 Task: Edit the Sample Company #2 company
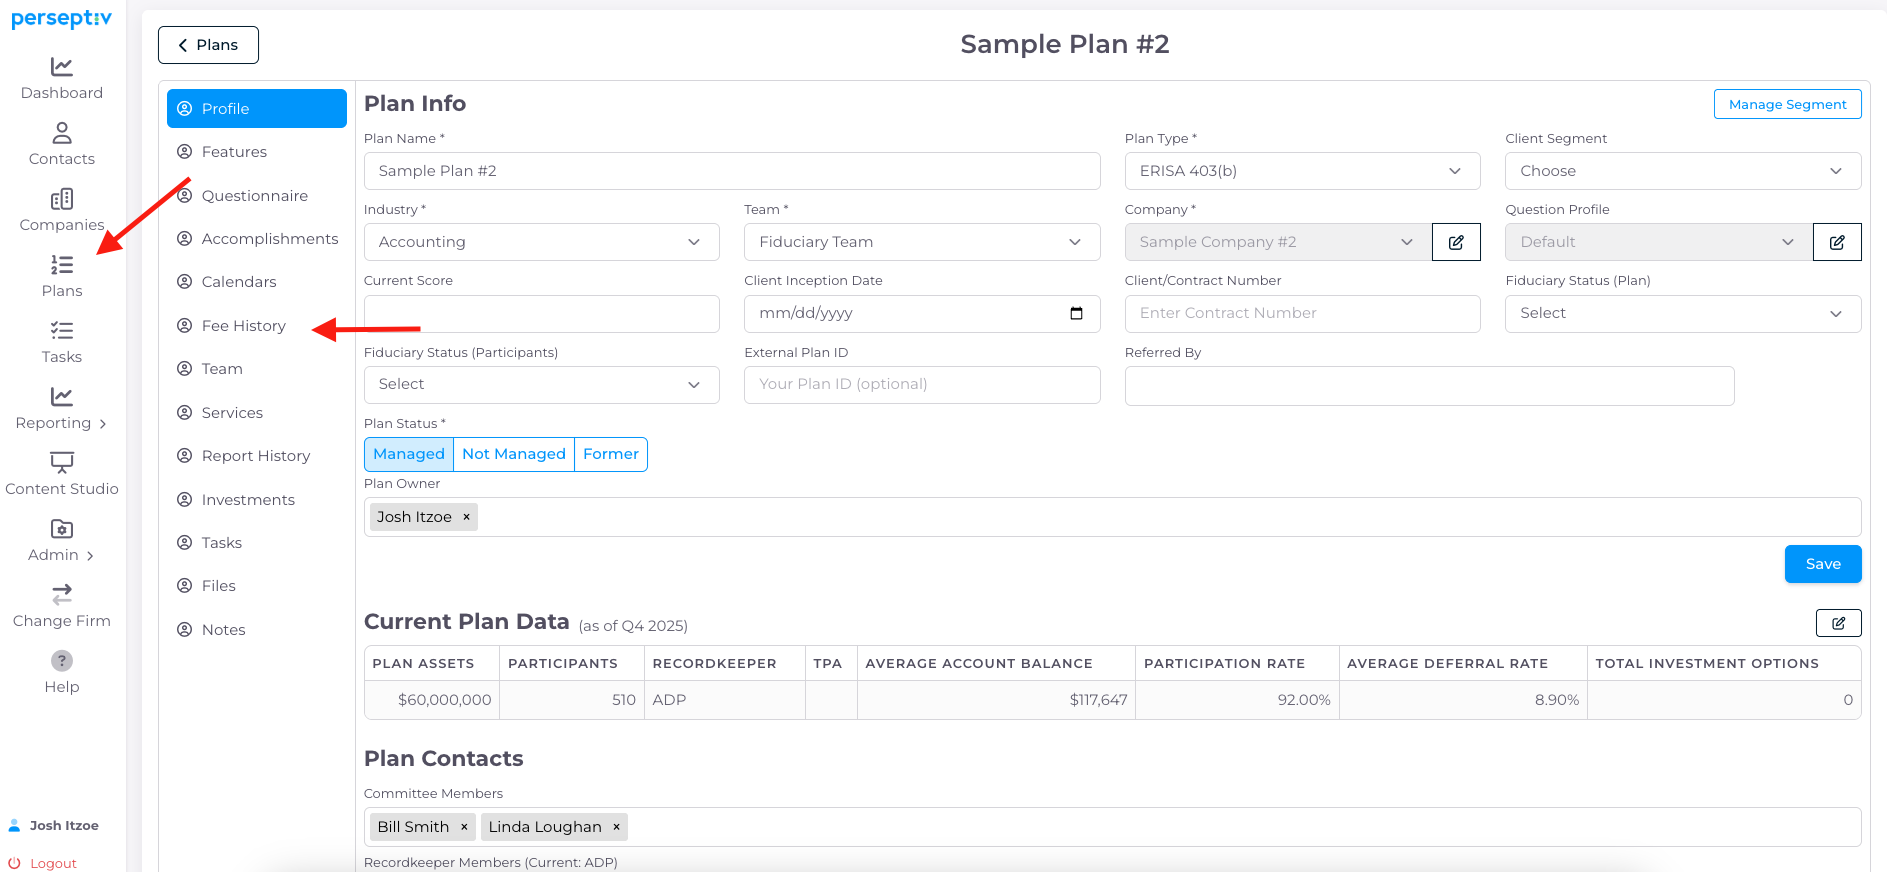coord(1456,242)
